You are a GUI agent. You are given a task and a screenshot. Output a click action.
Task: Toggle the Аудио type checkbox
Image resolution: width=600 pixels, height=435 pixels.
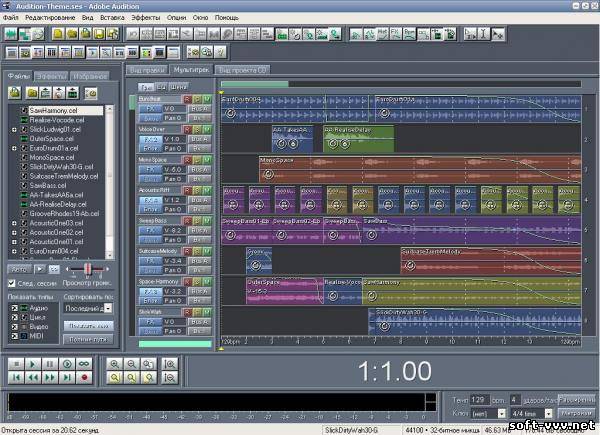pyautogui.click(x=15, y=308)
